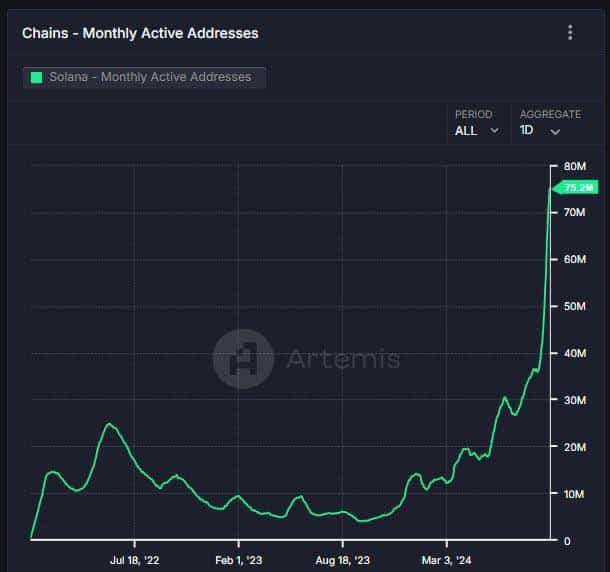Select the chart title Chains - Monthly Active Addresses

pos(140,33)
